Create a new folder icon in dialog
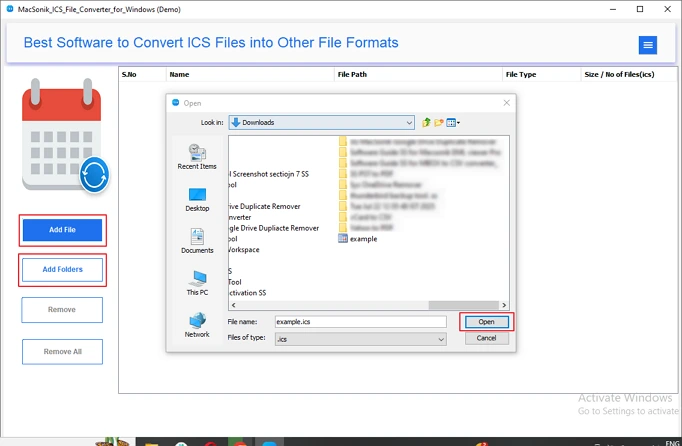 438,123
